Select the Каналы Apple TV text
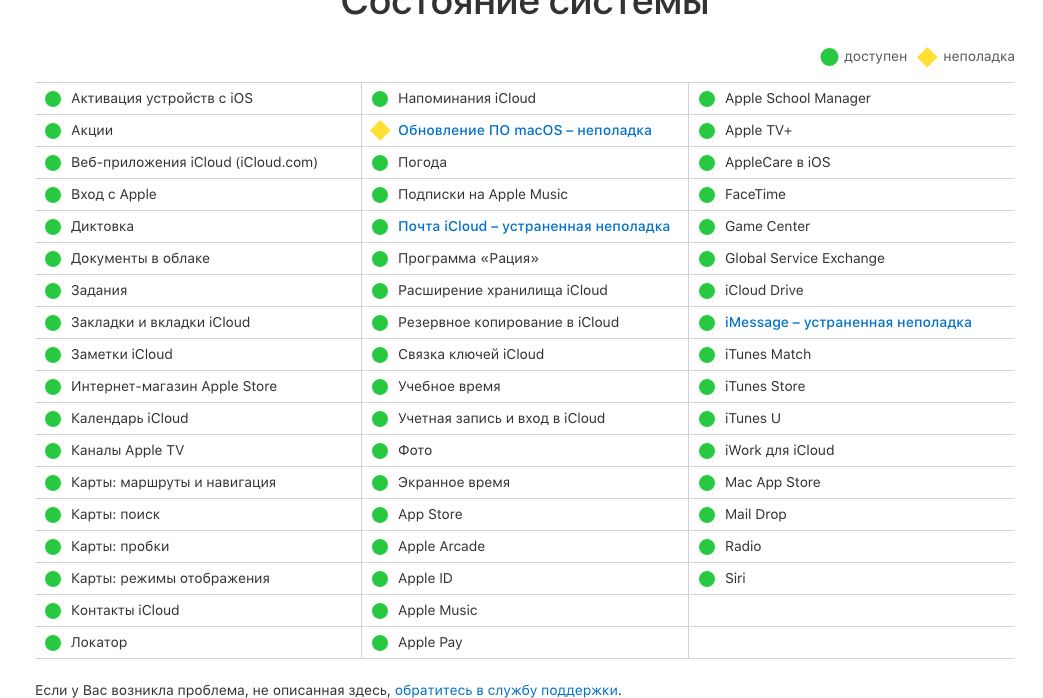The height and width of the screenshot is (698, 1043). click(x=128, y=450)
